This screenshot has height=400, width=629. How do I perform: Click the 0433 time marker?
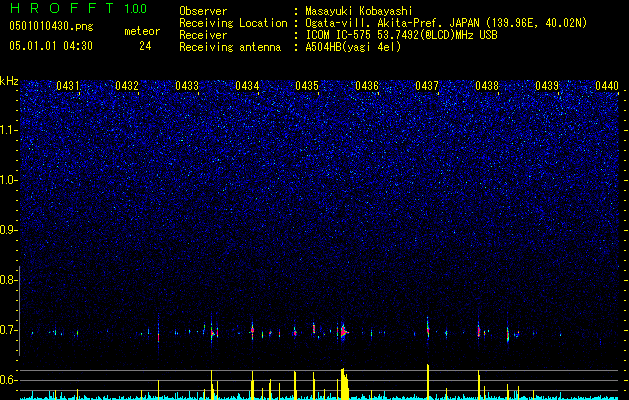click(x=187, y=86)
